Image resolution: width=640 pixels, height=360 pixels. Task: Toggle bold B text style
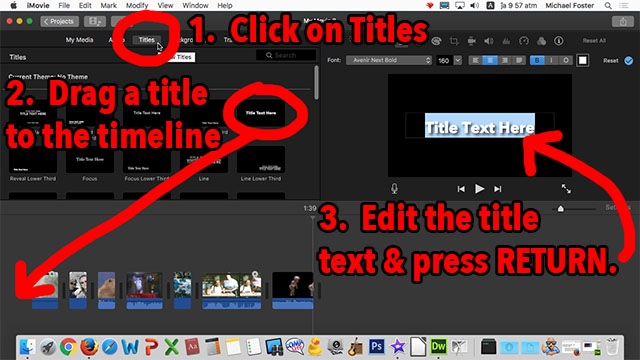pos(537,60)
